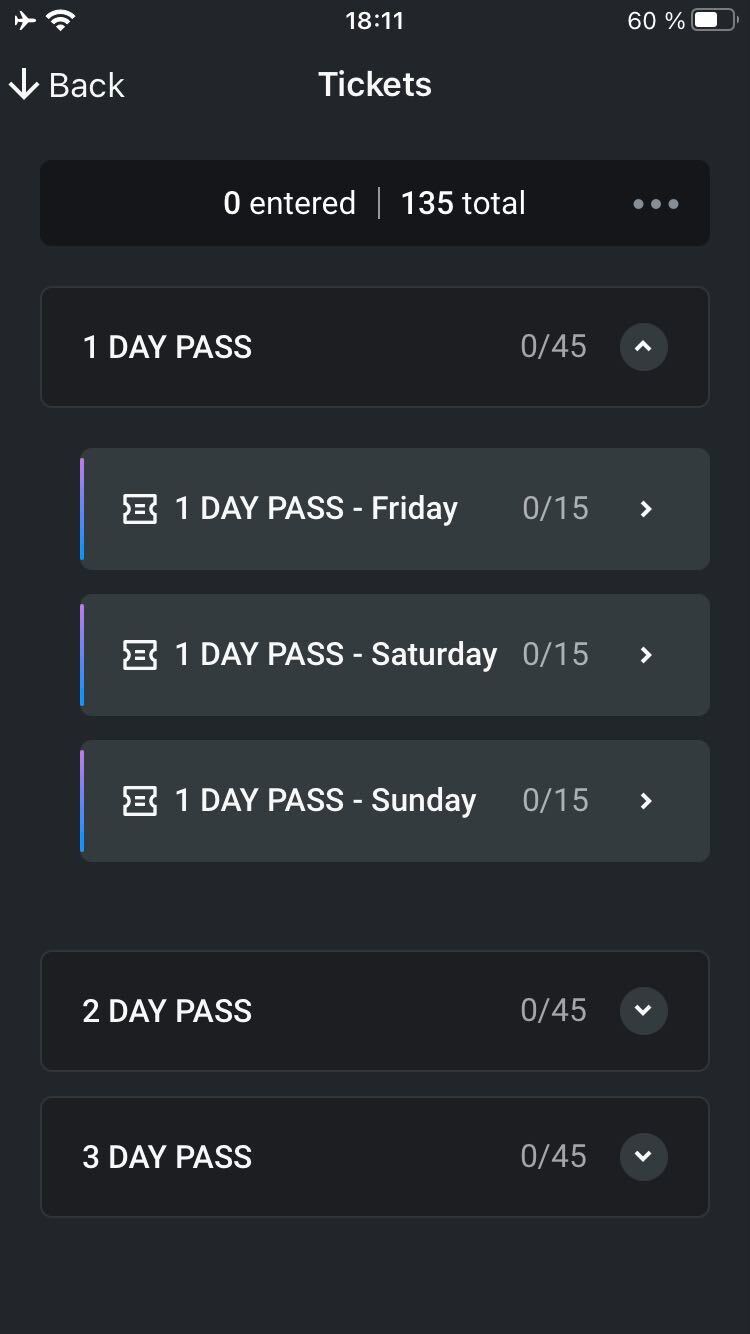Tap the right chevron on Saturday pass row
Viewport: 750px width, 1334px height.
(x=646, y=655)
